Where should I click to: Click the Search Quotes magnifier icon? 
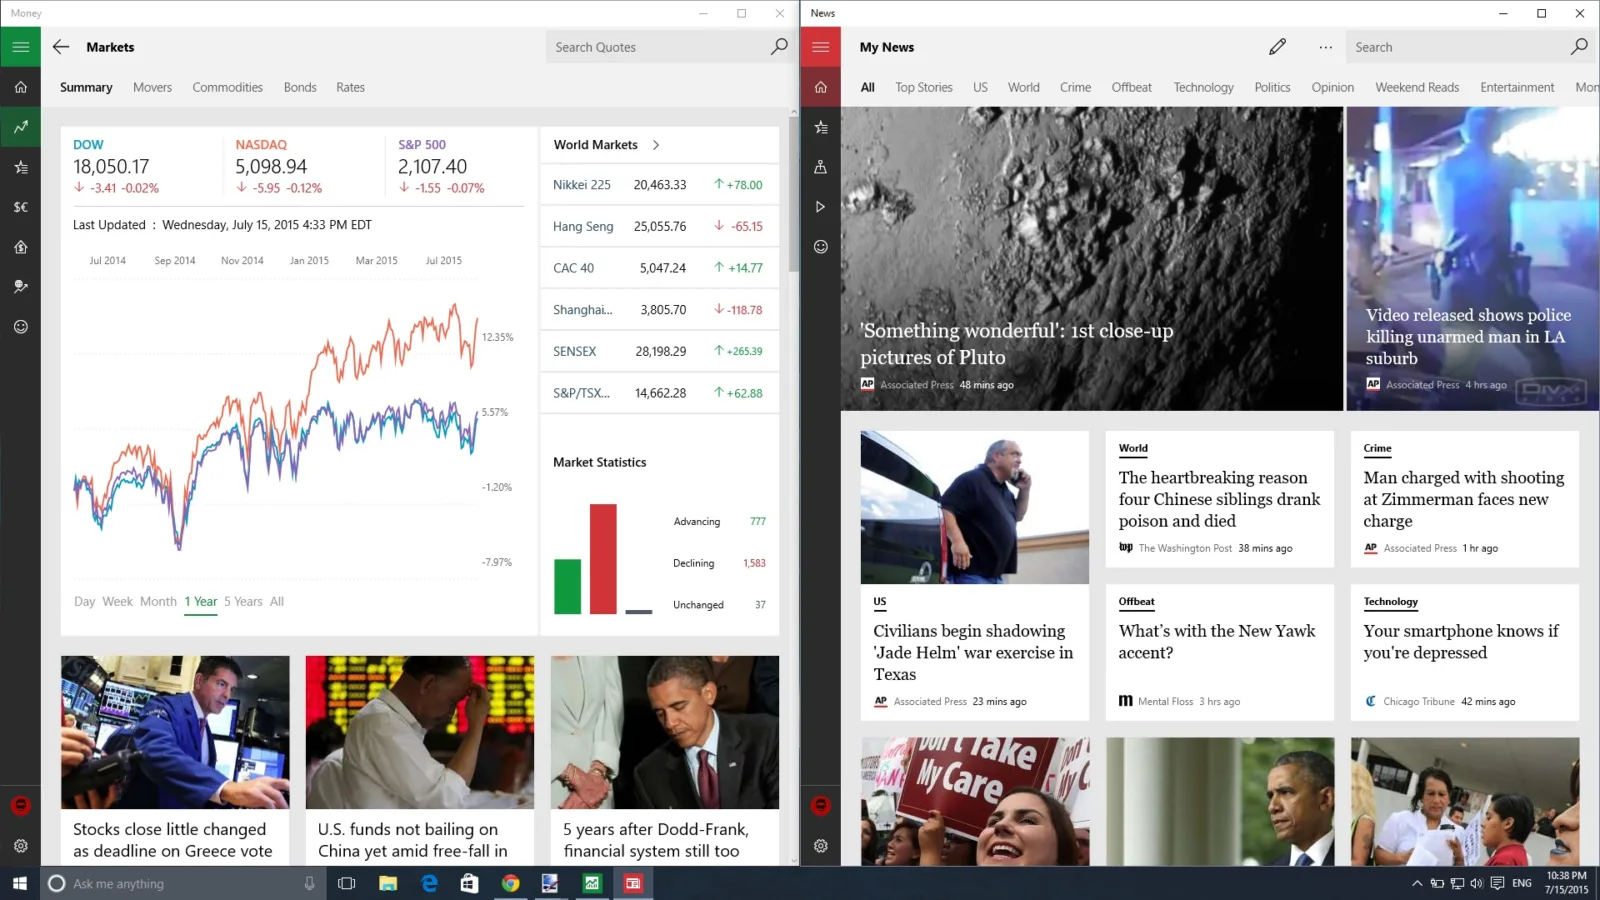pos(779,47)
